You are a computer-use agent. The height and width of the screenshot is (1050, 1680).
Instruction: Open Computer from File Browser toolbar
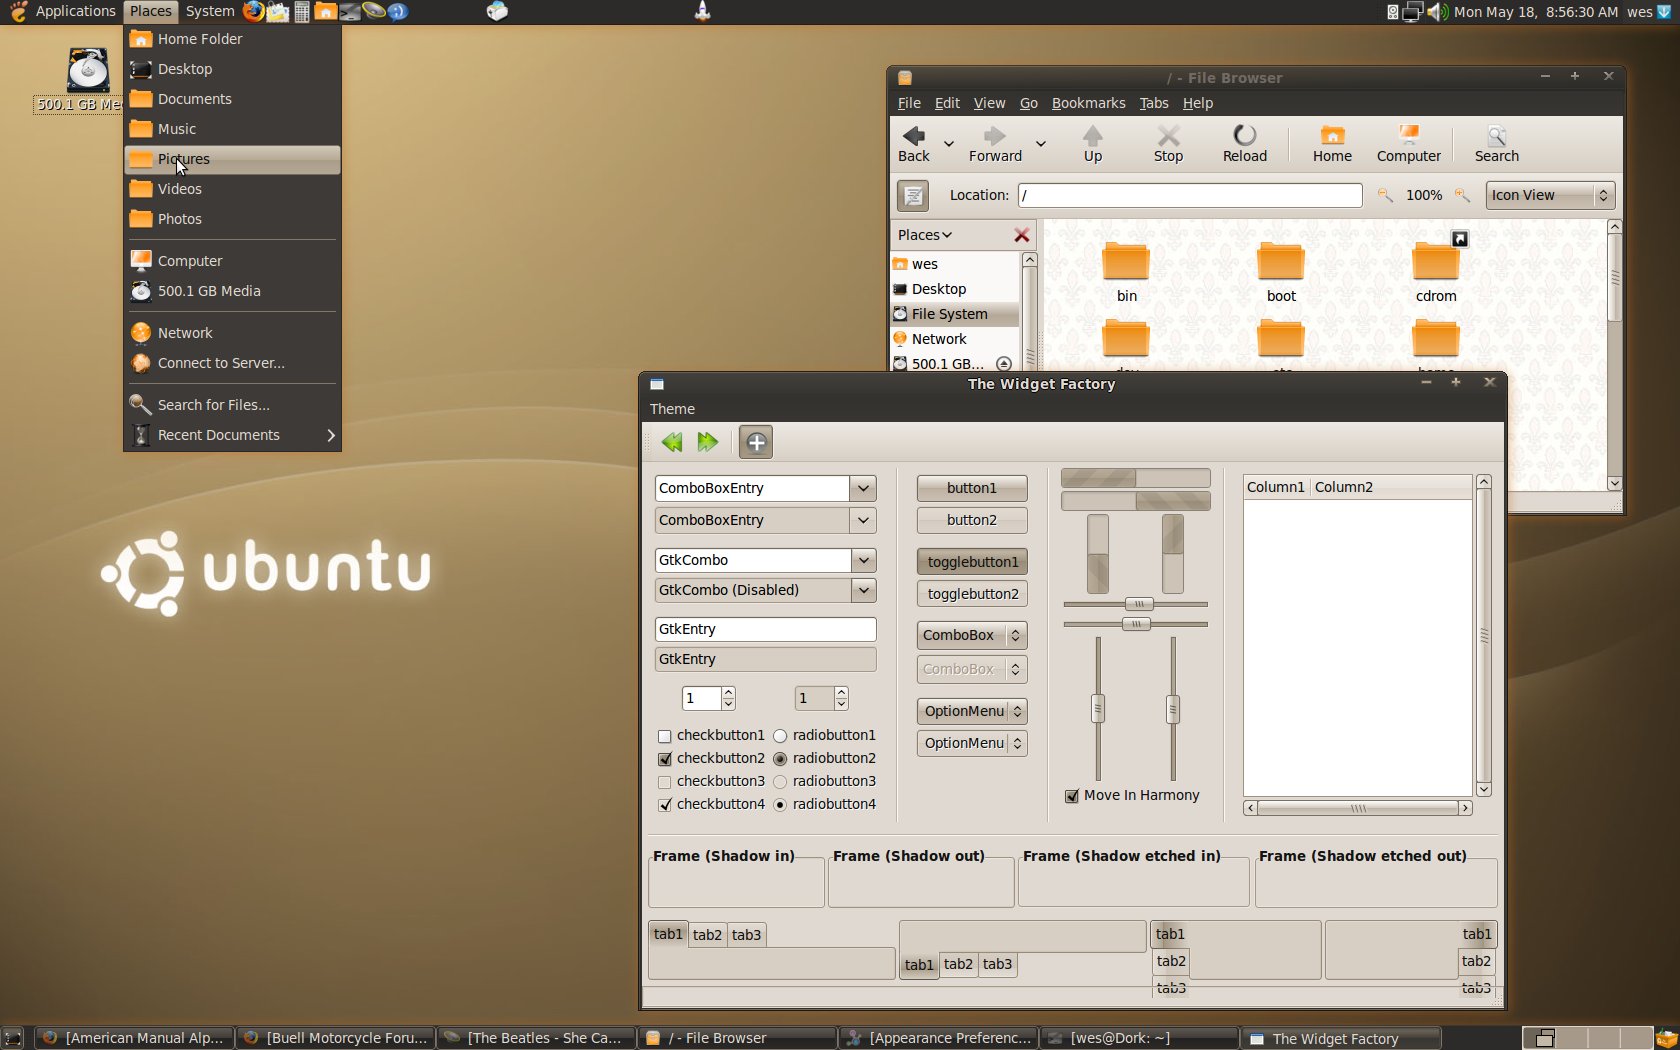[x=1408, y=143]
